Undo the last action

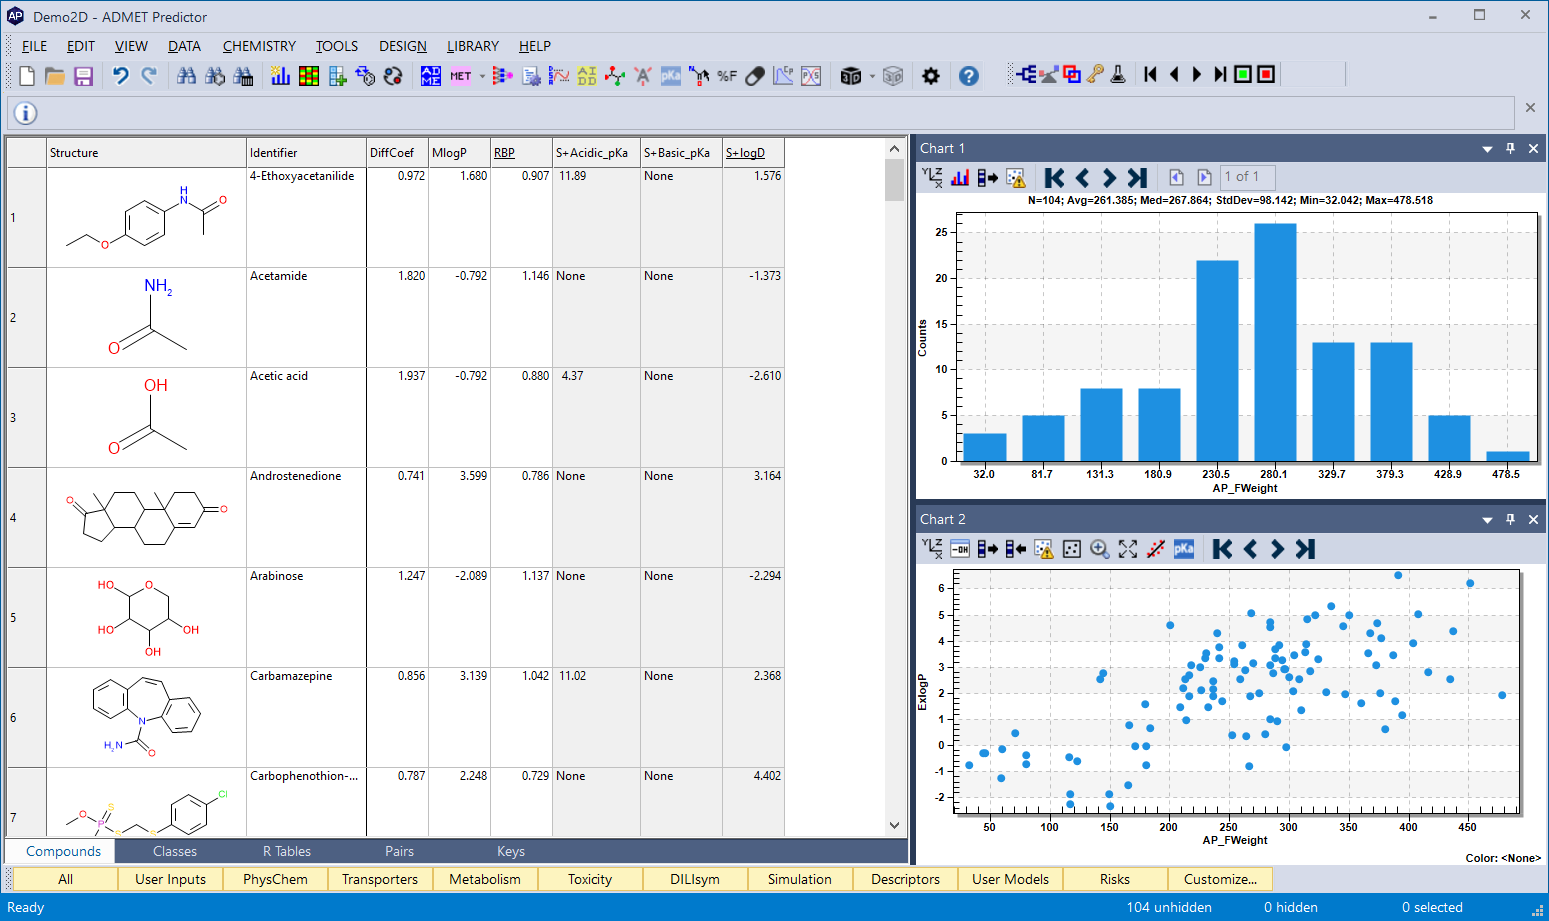click(x=121, y=76)
